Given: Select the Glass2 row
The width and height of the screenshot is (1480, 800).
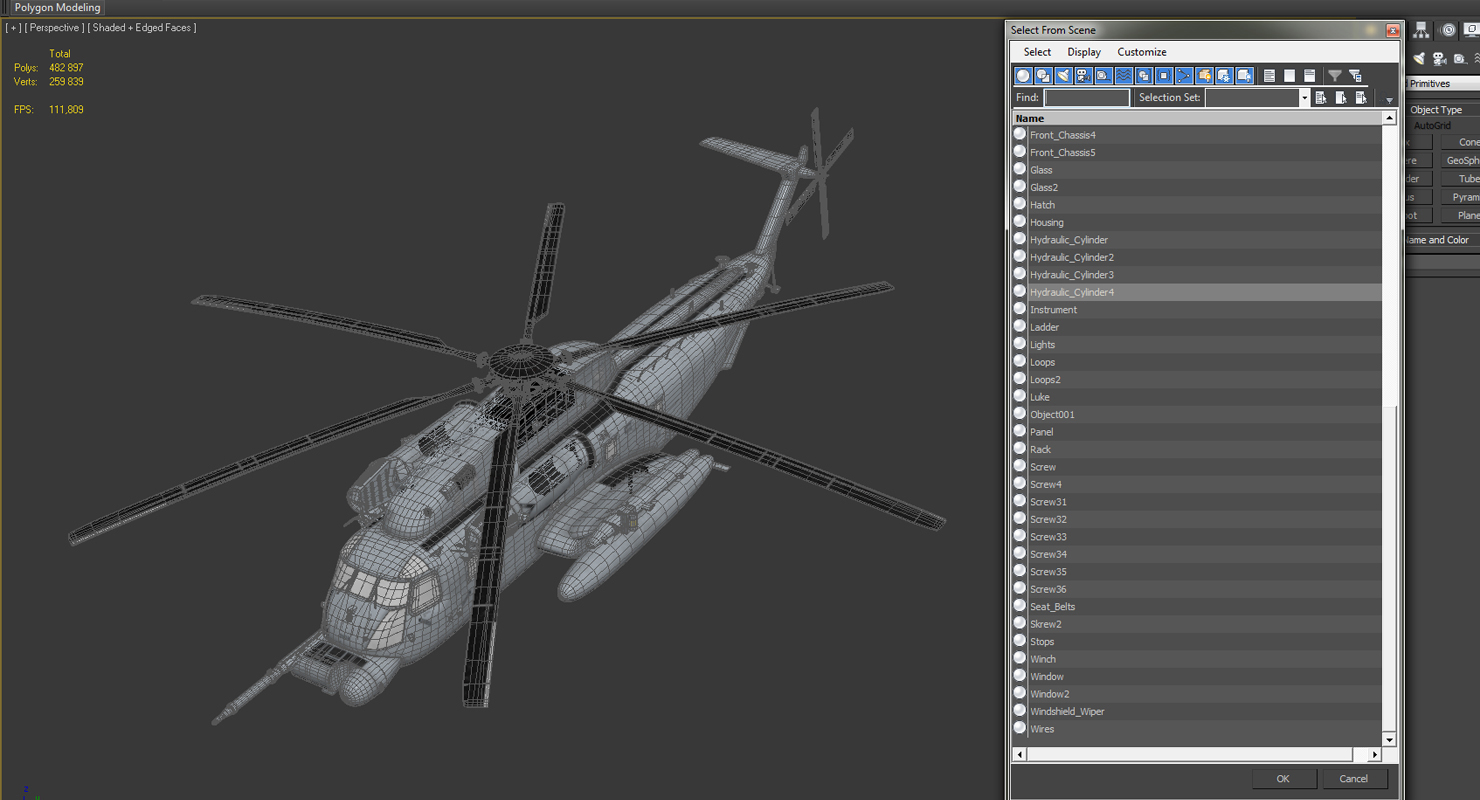Looking at the screenshot, I should pos(1197,187).
